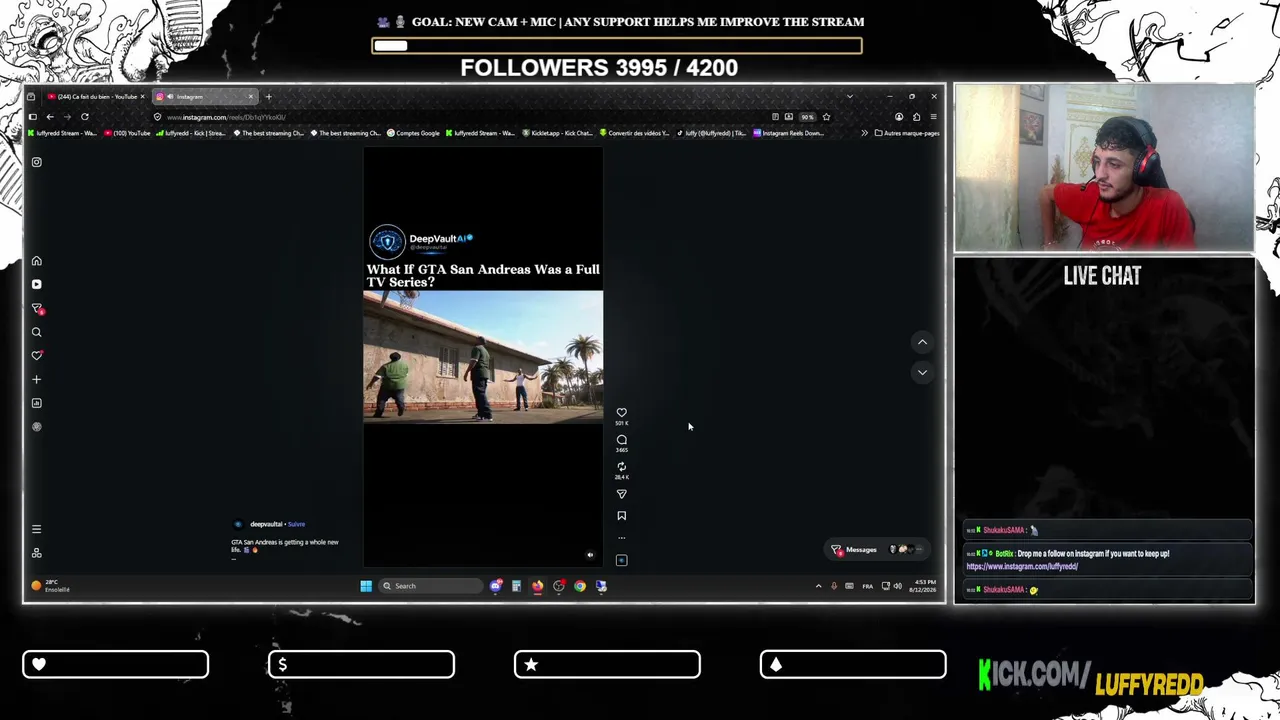Image resolution: width=1280 pixels, height=720 pixels.
Task: Open the 90% zoom level indicator
Action: click(x=807, y=117)
